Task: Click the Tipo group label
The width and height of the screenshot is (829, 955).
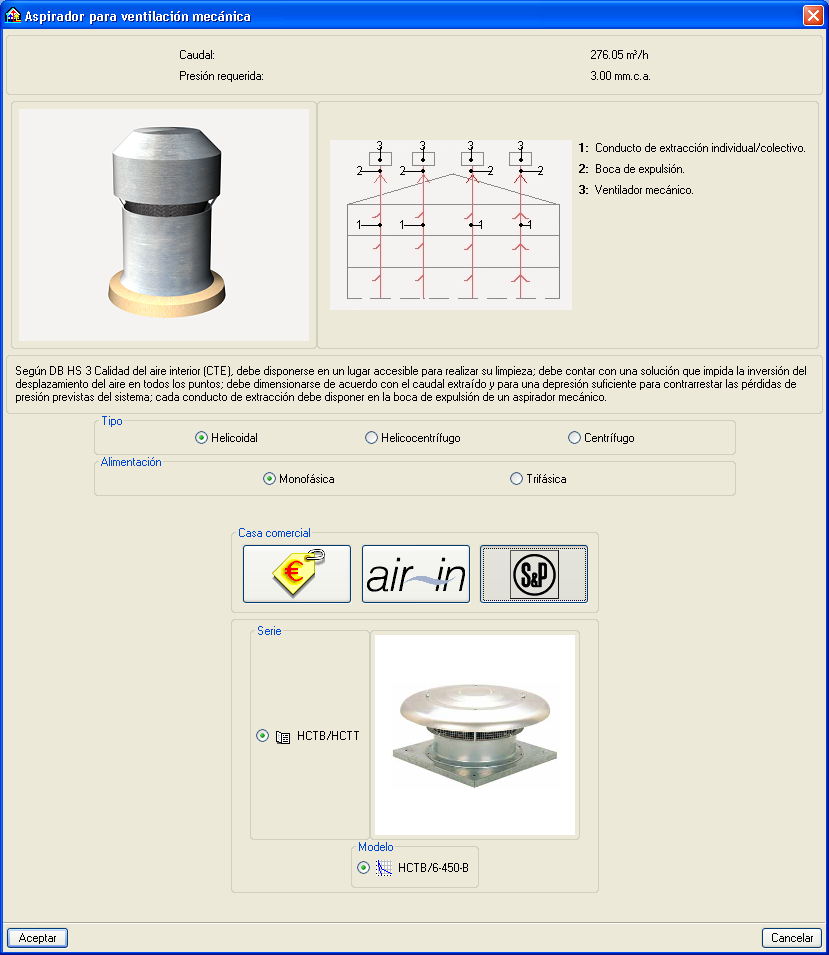Action: click(112, 421)
